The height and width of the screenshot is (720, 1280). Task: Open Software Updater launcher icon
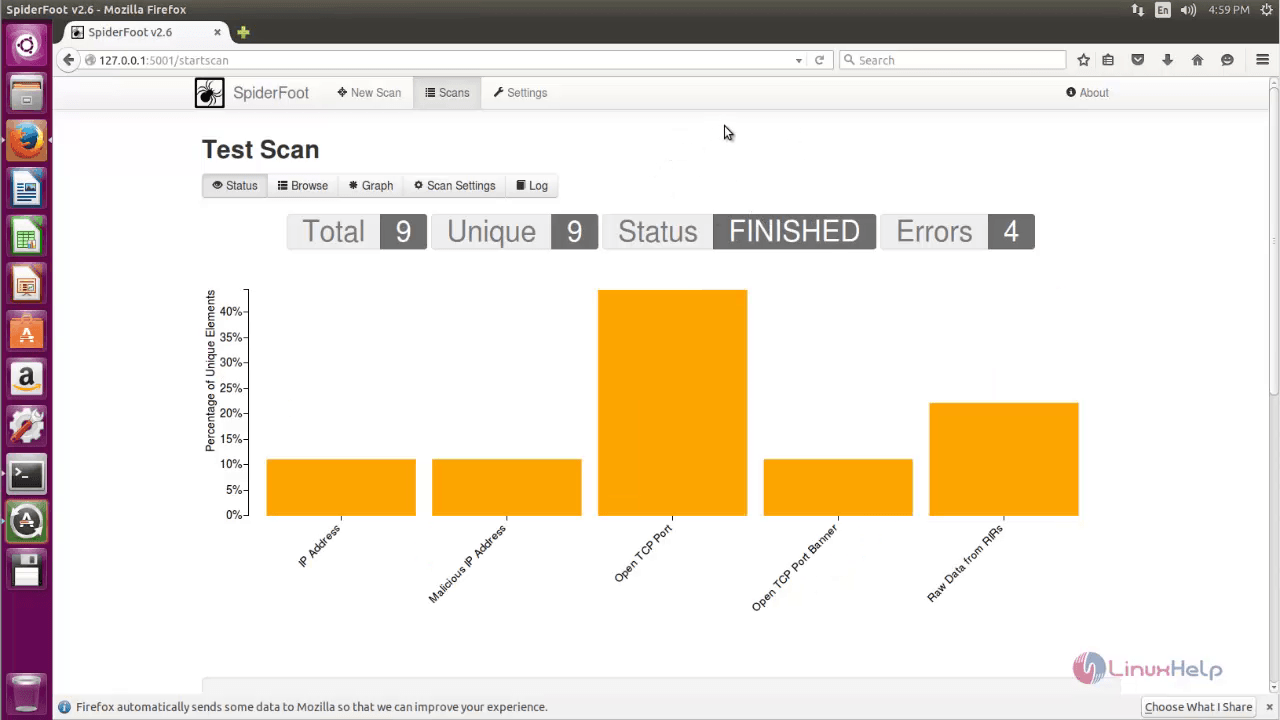pos(26,522)
